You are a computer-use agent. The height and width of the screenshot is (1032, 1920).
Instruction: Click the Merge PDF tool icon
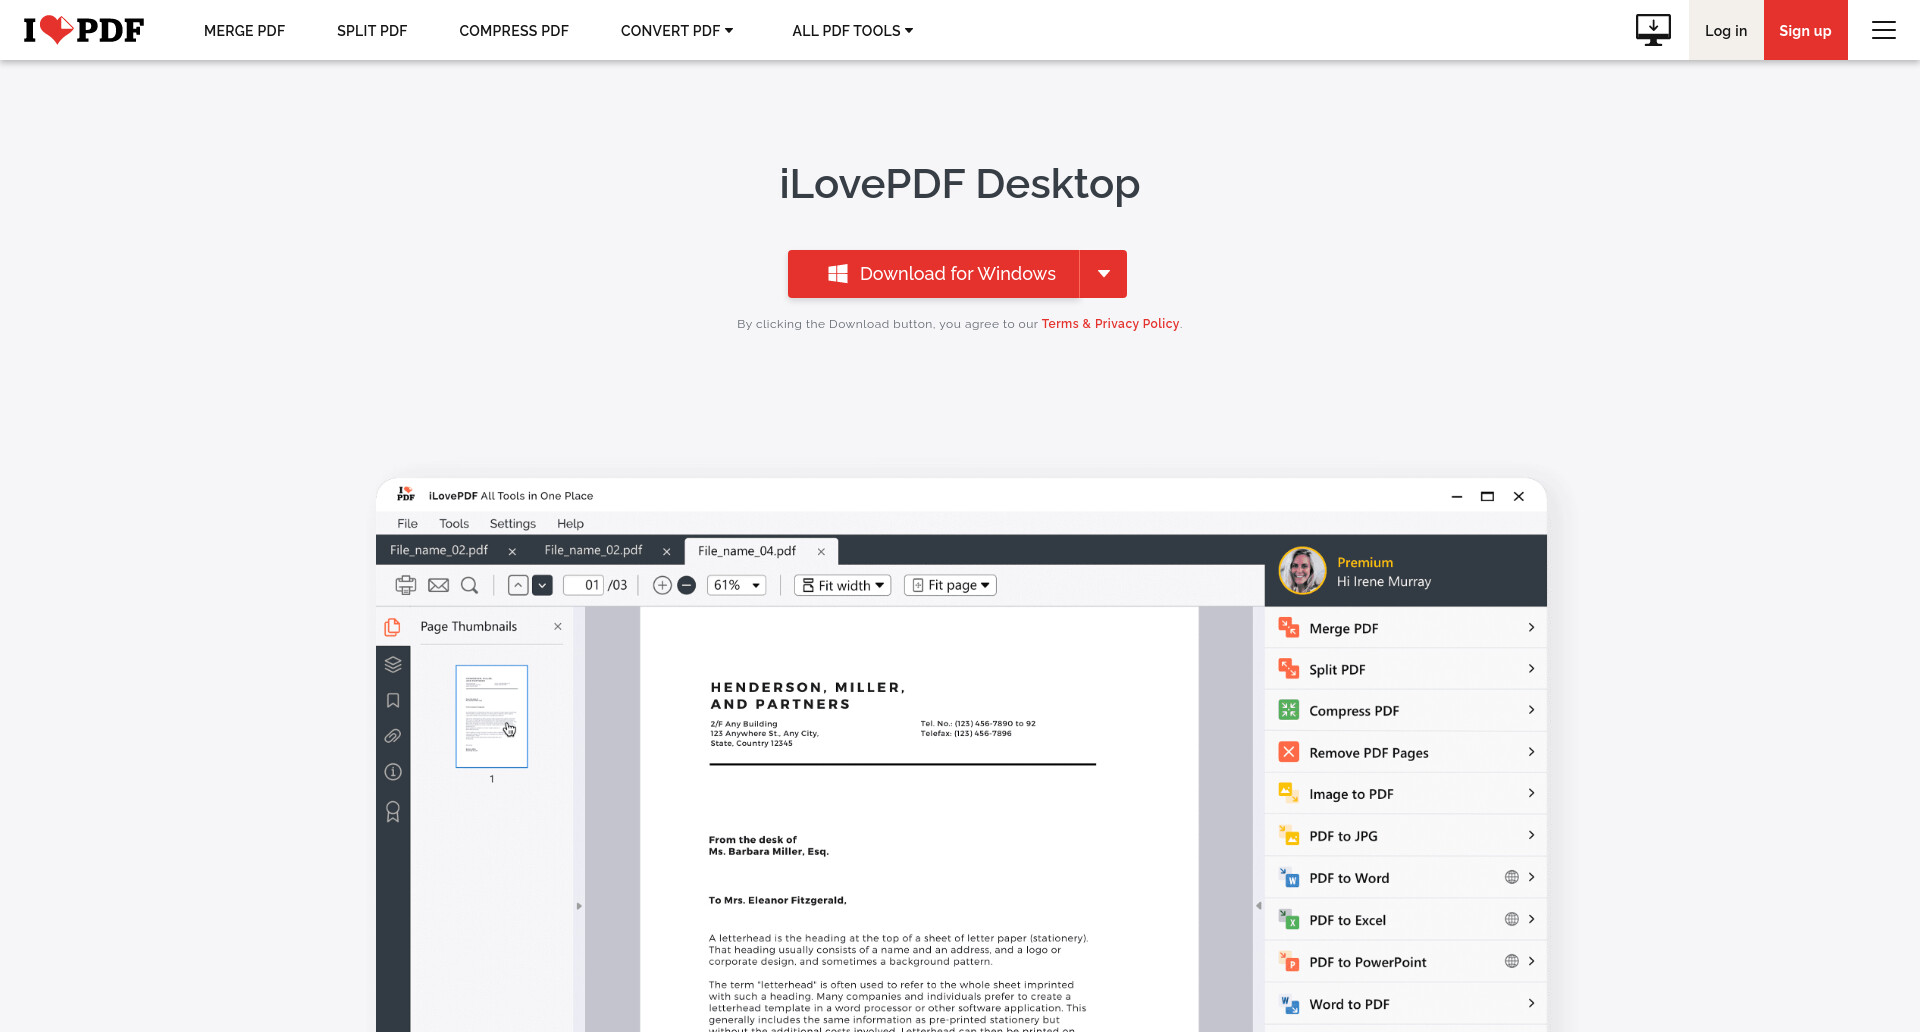(1288, 627)
